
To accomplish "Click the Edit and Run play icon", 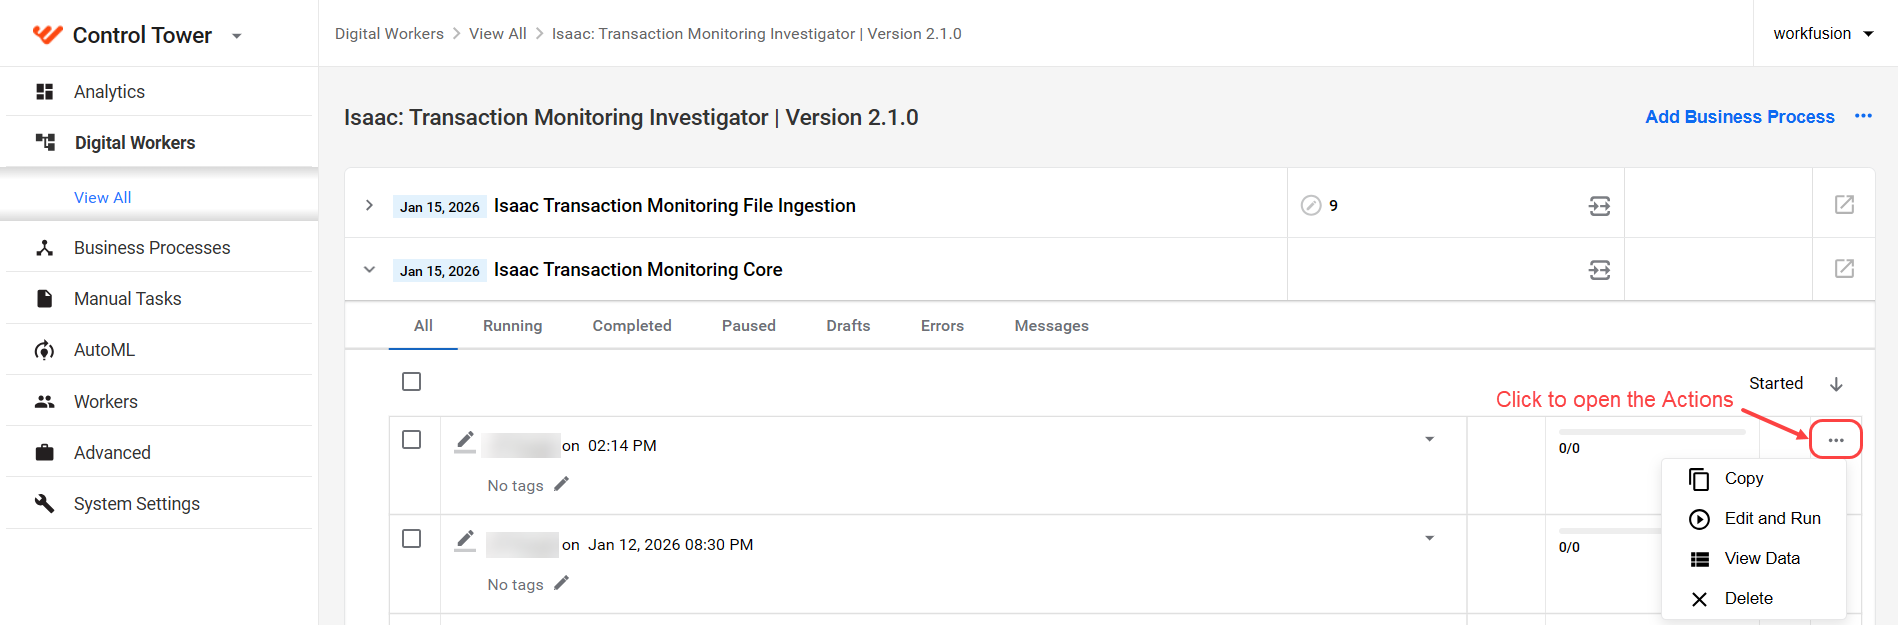I will [1699, 519].
